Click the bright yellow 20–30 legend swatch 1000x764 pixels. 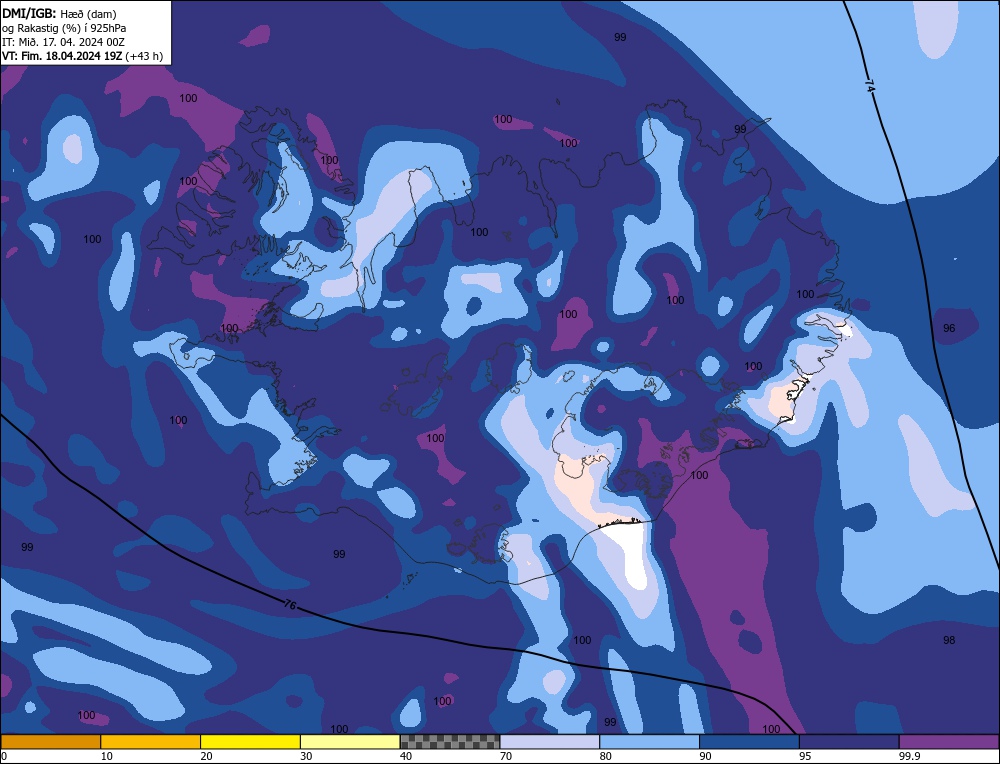[250, 742]
